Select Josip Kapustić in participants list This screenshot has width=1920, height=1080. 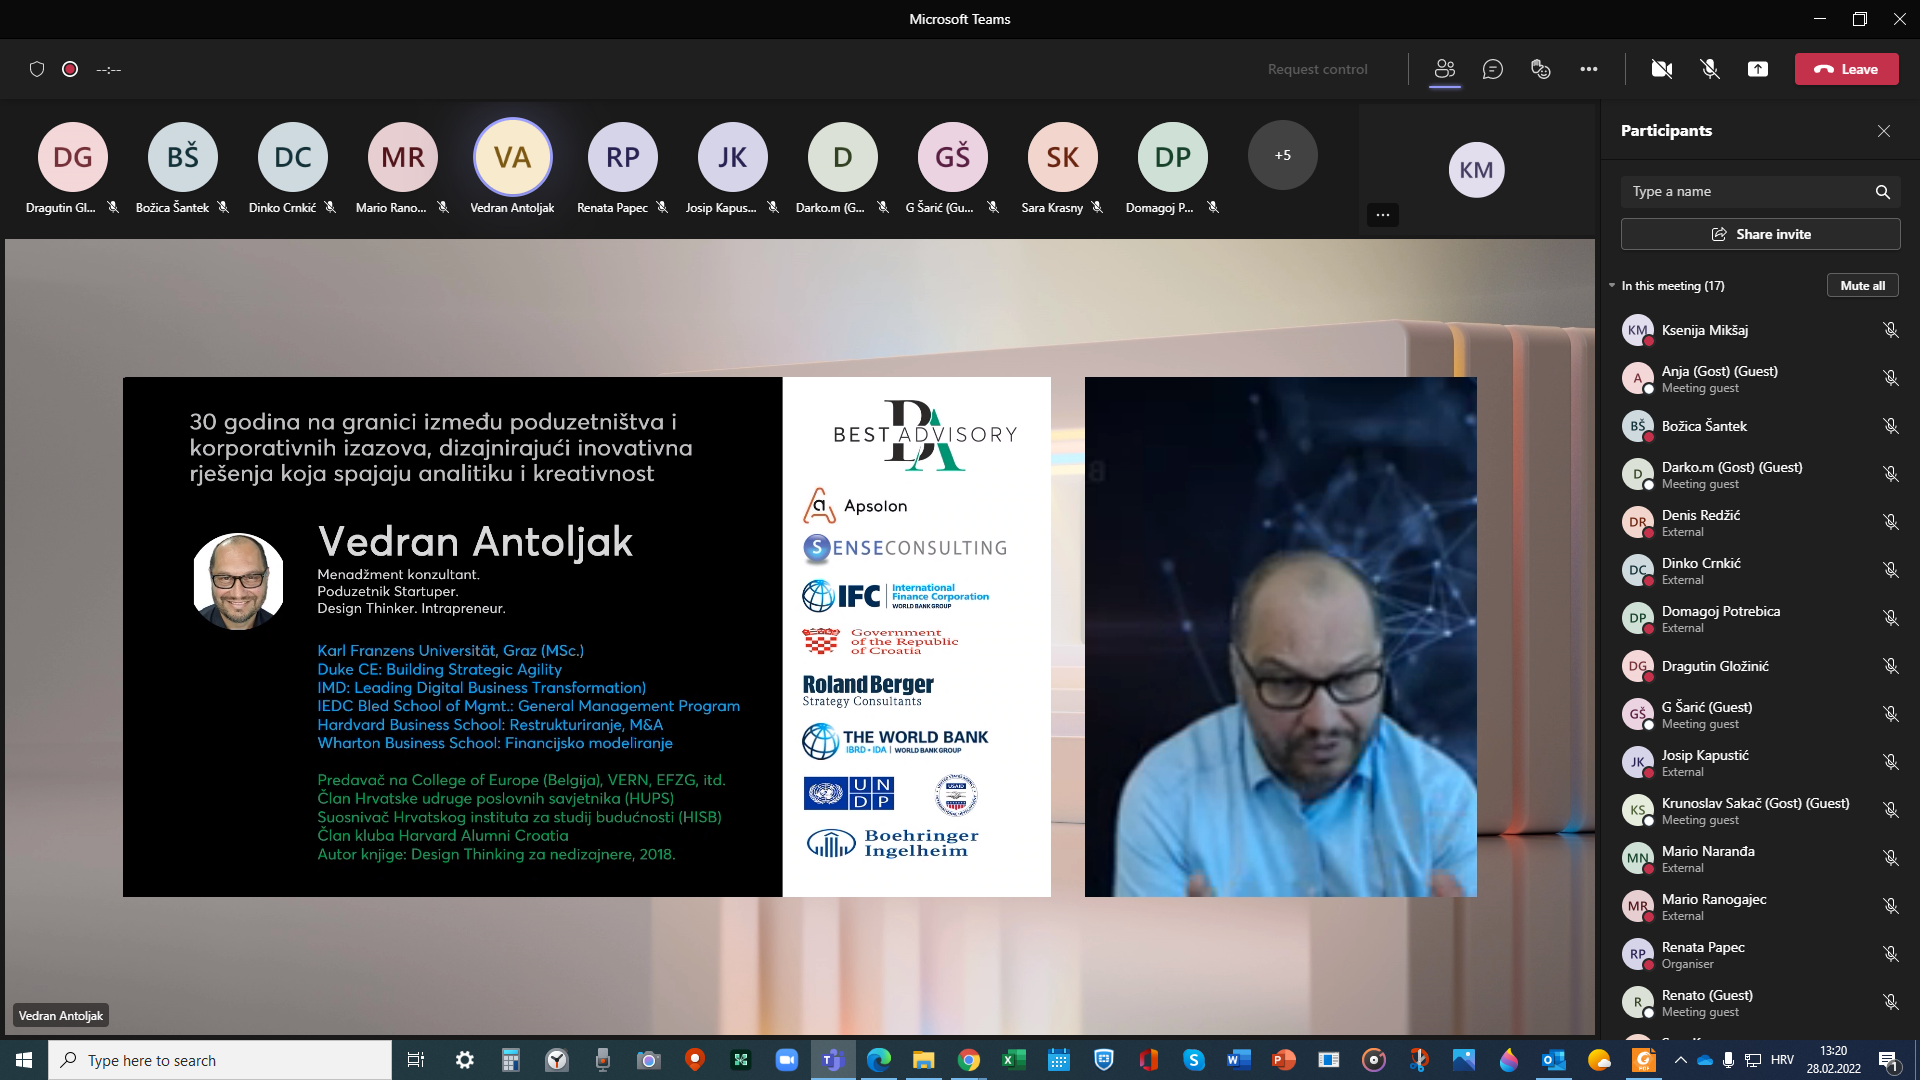point(1760,762)
